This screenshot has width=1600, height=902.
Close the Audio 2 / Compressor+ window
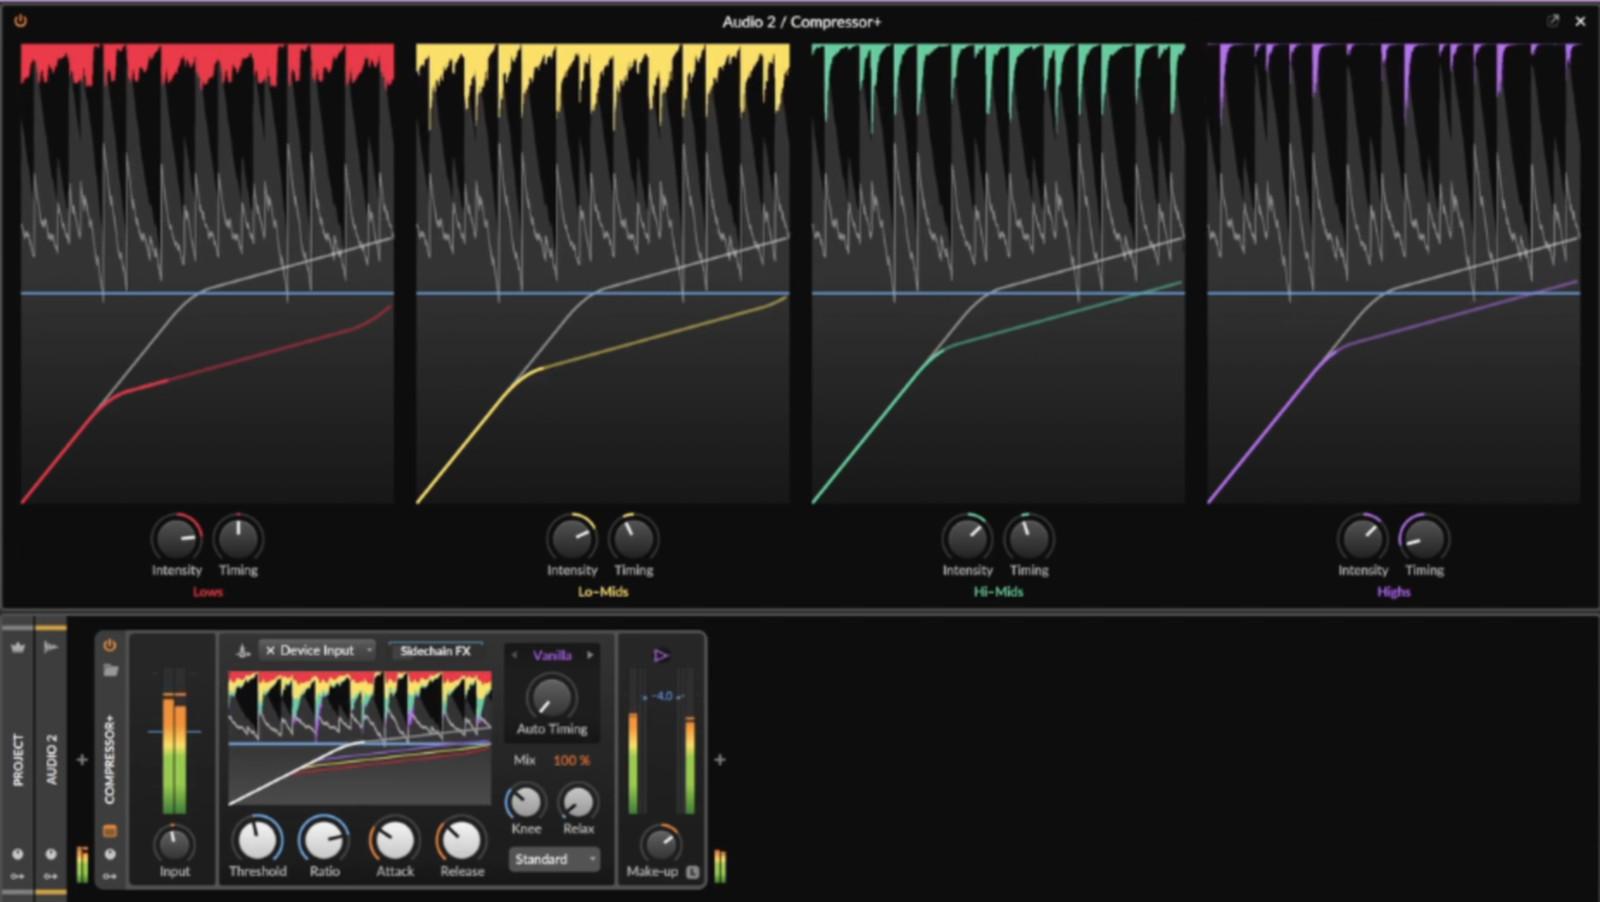[1580, 21]
